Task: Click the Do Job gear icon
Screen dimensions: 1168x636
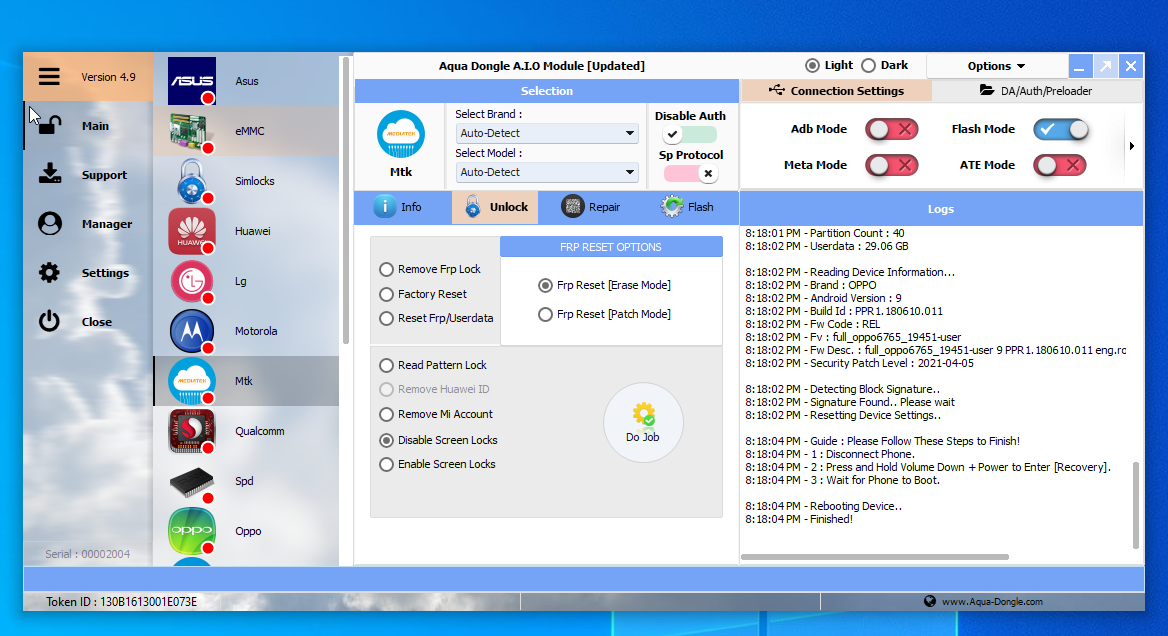Action: click(643, 414)
